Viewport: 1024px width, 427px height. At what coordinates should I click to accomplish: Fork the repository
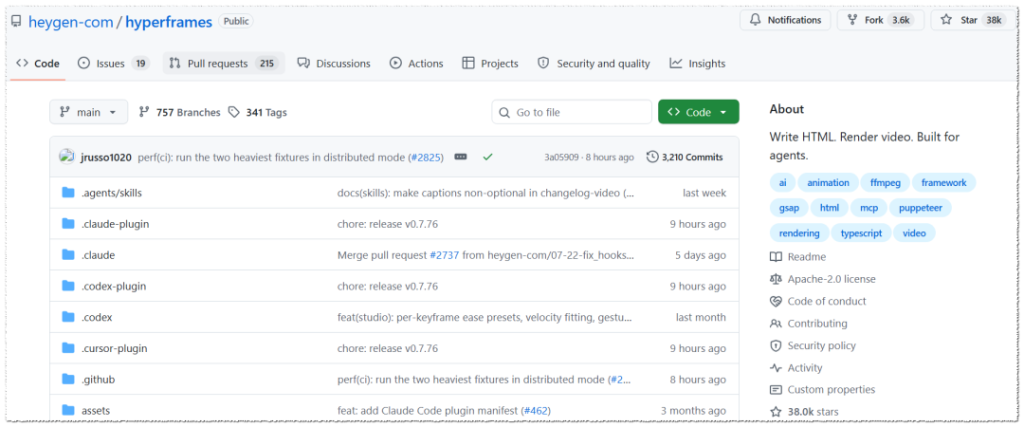(x=881, y=20)
